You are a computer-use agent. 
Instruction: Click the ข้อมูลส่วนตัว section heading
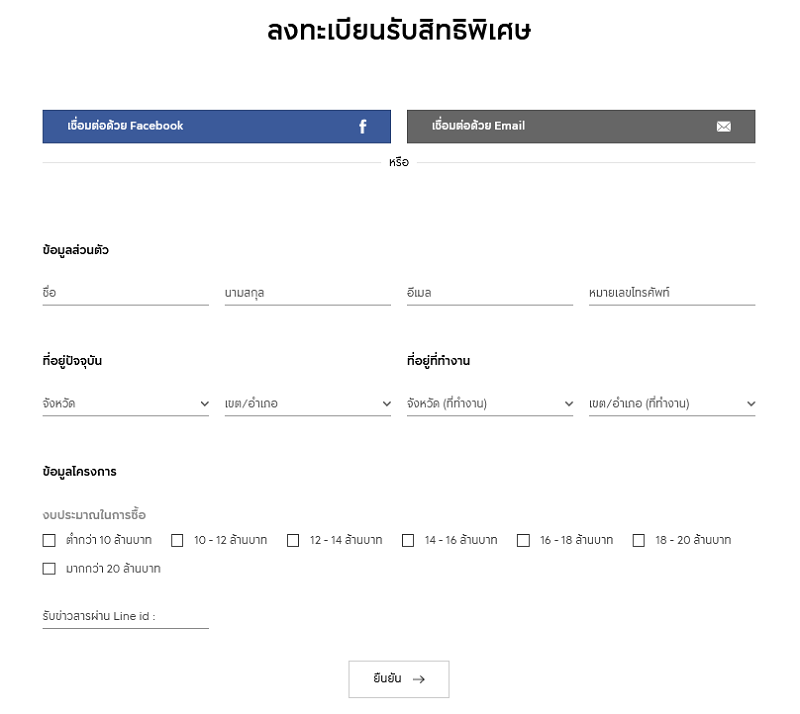point(76,250)
